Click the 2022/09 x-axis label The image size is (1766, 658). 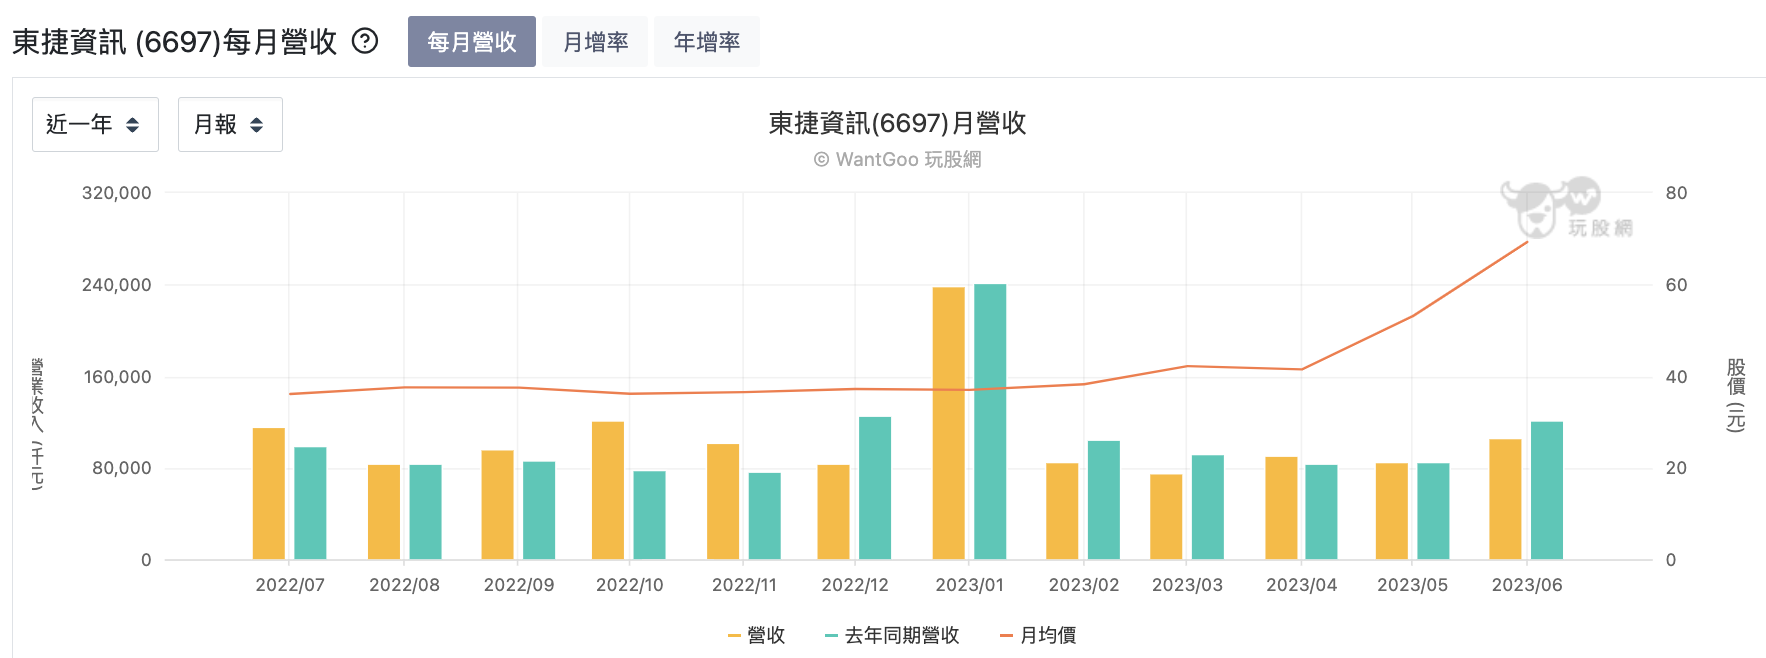pyautogui.click(x=519, y=585)
